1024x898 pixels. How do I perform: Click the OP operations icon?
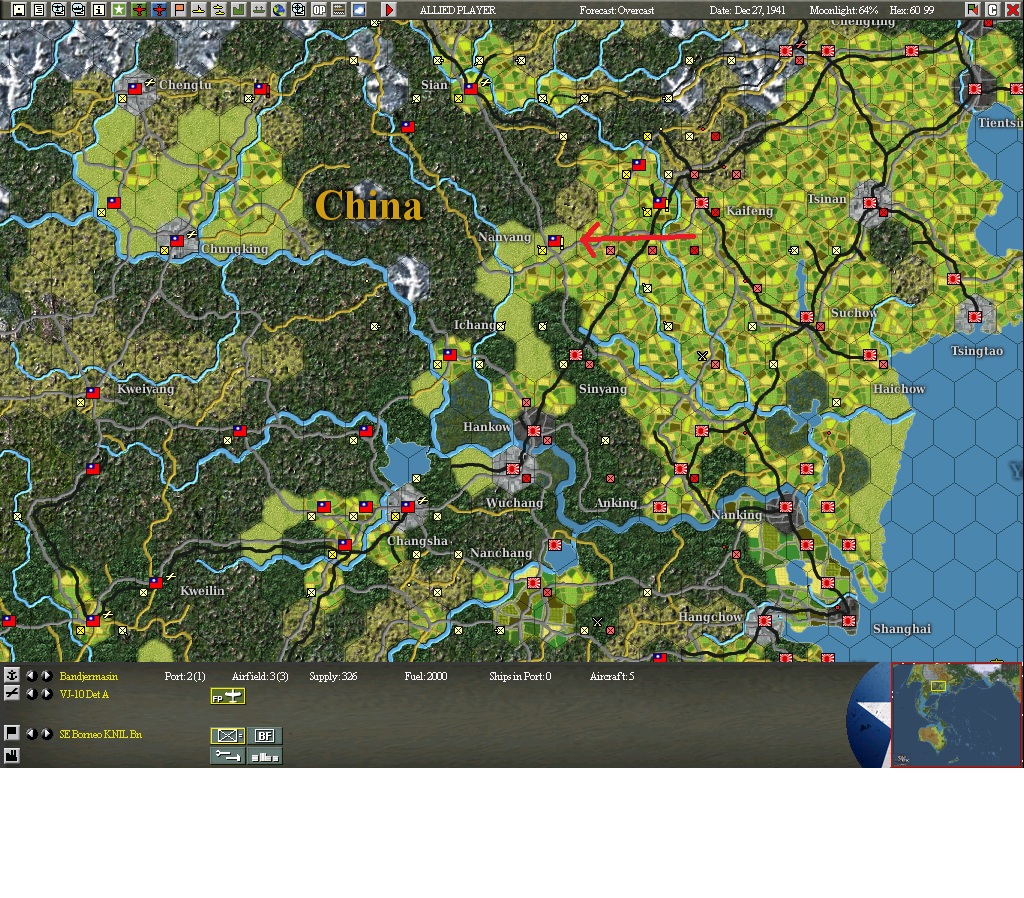[319, 10]
